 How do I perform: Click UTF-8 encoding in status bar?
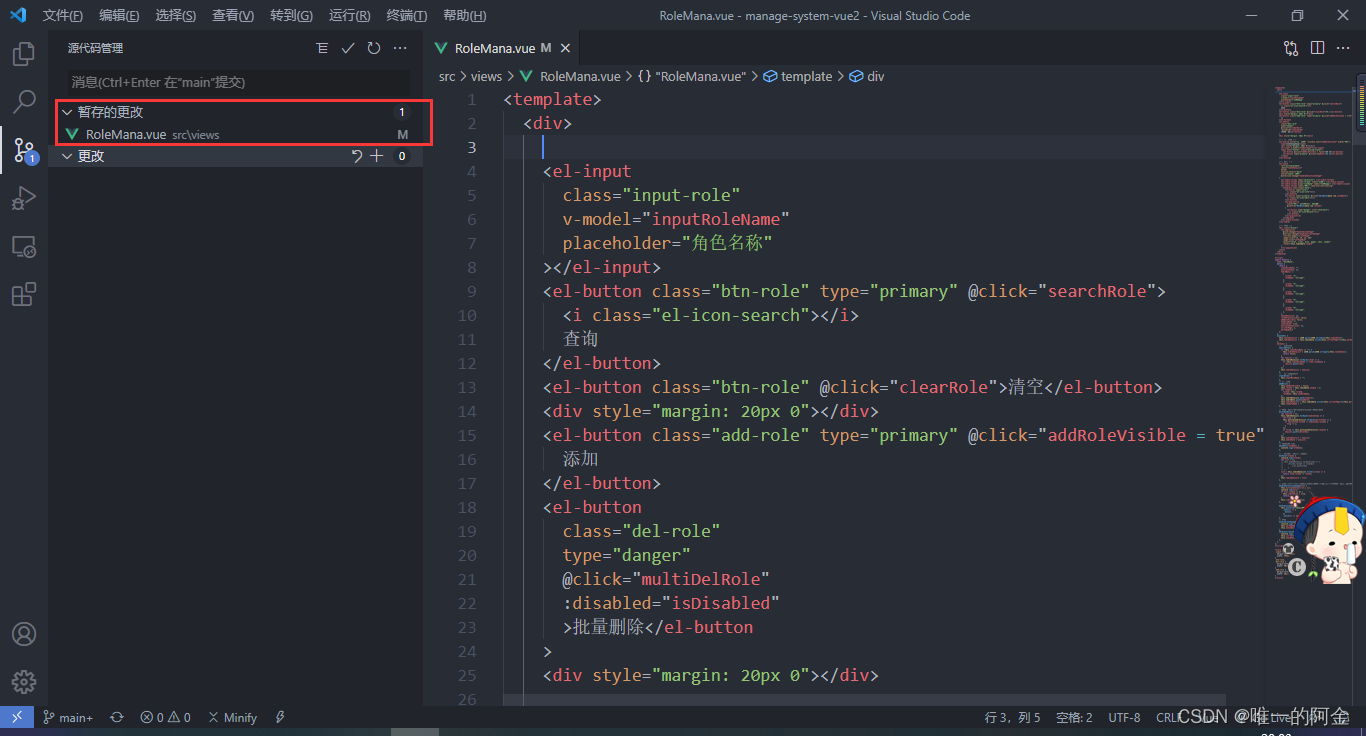pos(1124,717)
